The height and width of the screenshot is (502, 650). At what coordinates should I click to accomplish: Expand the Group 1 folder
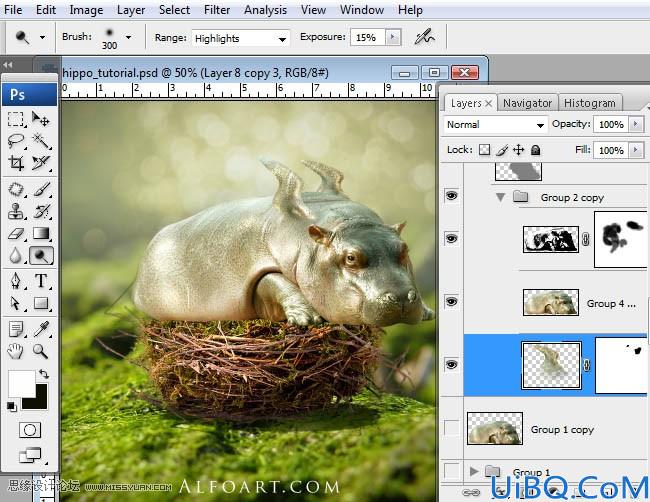point(474,471)
